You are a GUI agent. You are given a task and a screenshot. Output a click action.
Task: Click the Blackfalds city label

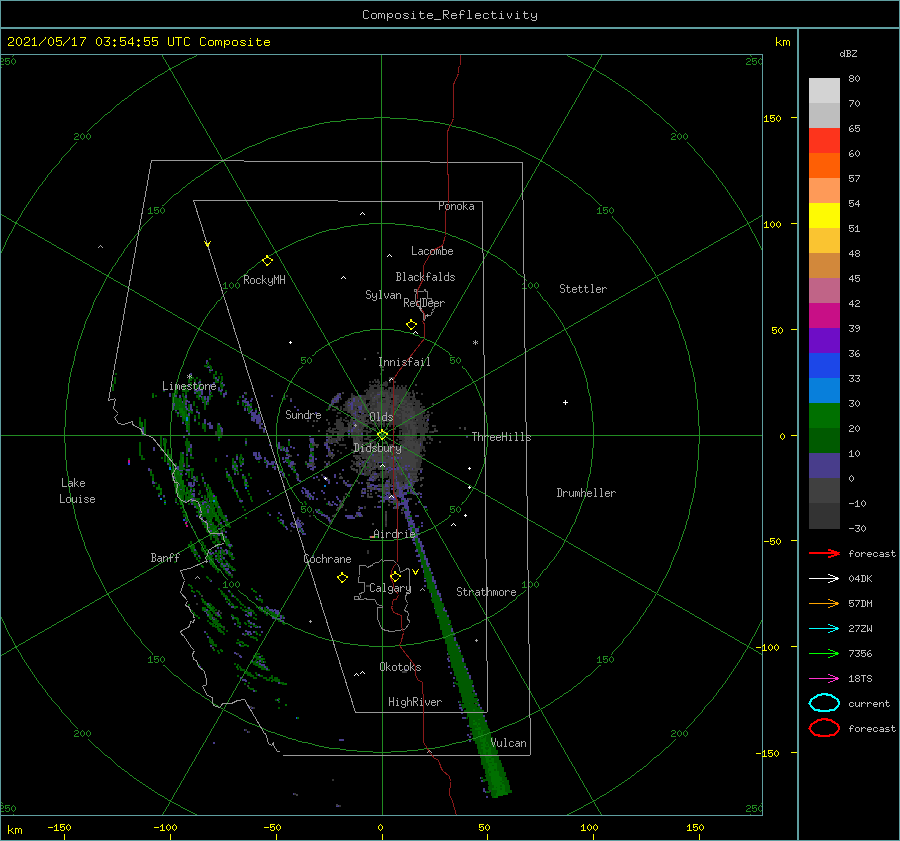425,277
